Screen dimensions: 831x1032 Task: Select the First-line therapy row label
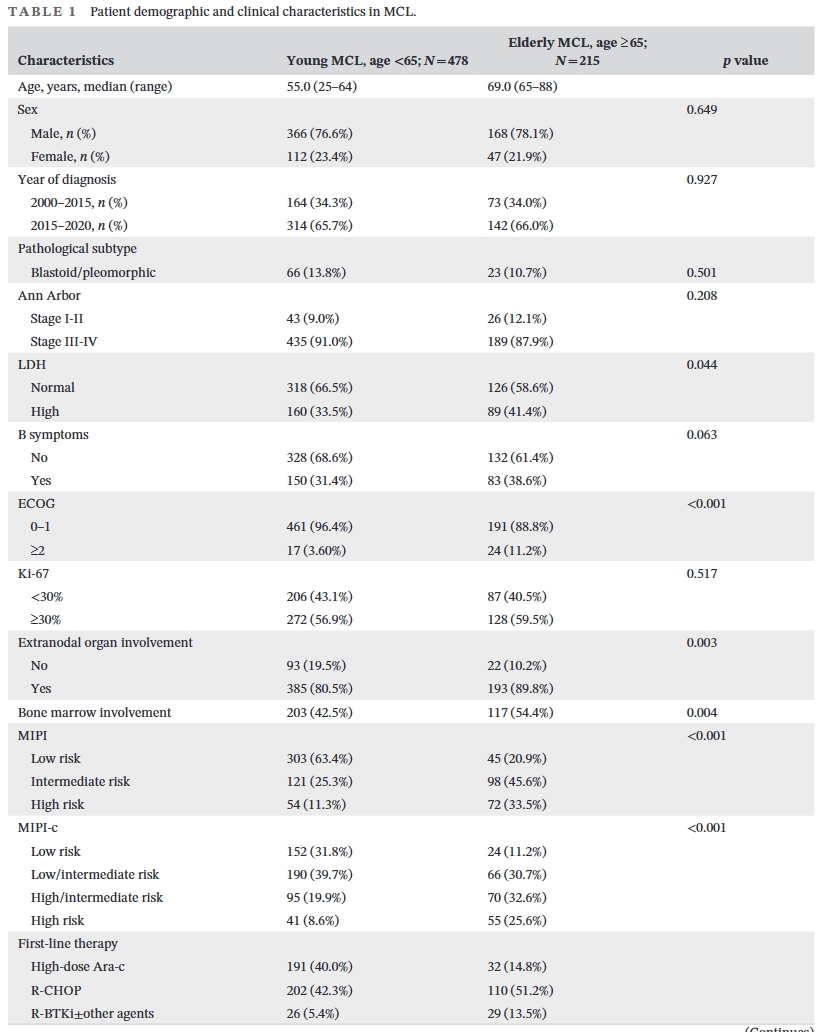coord(68,944)
